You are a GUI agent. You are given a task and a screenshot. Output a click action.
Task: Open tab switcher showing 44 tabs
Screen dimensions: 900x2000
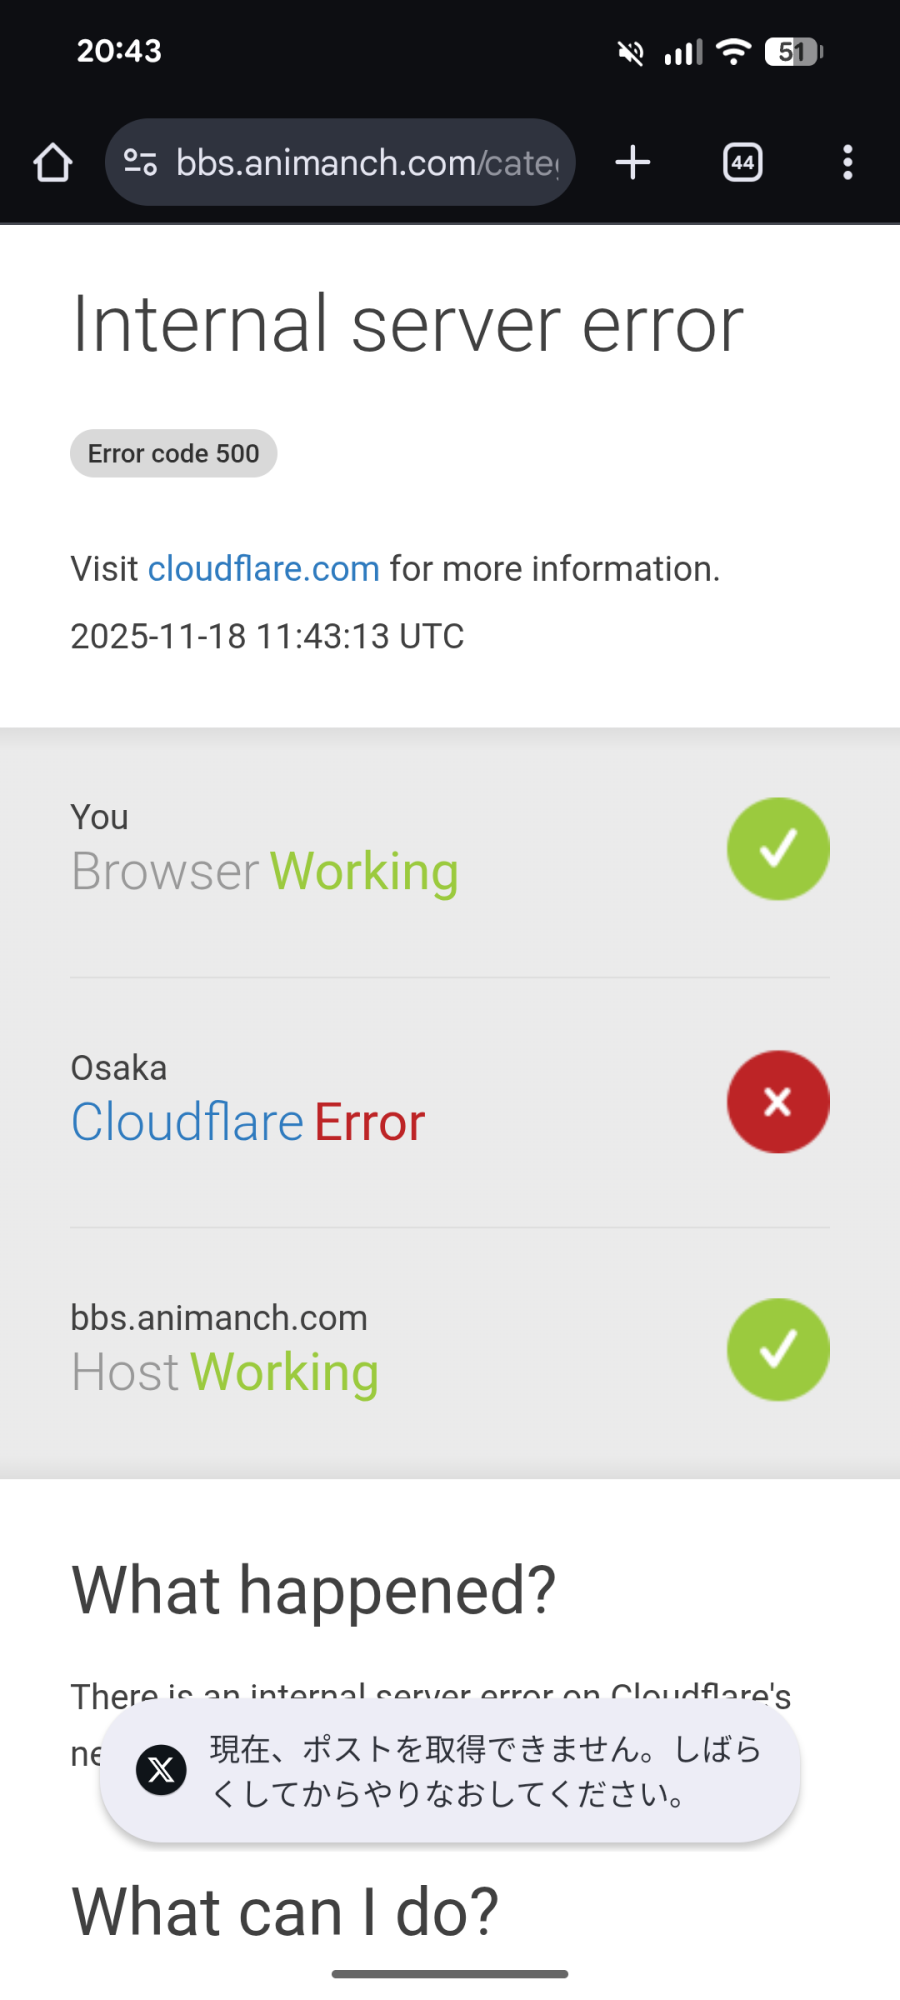coord(742,163)
